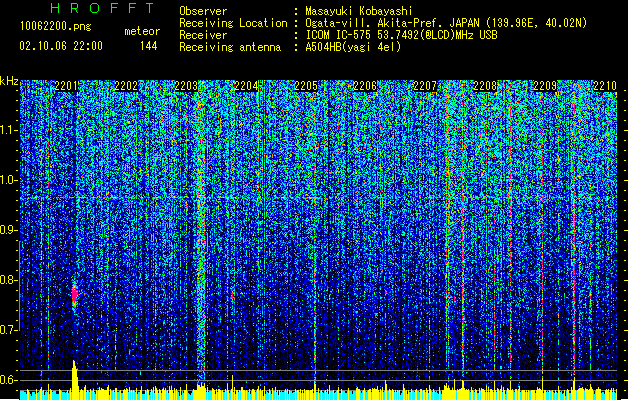Click the date 02.10.06 22:00
629x400 pixels.
(61, 46)
